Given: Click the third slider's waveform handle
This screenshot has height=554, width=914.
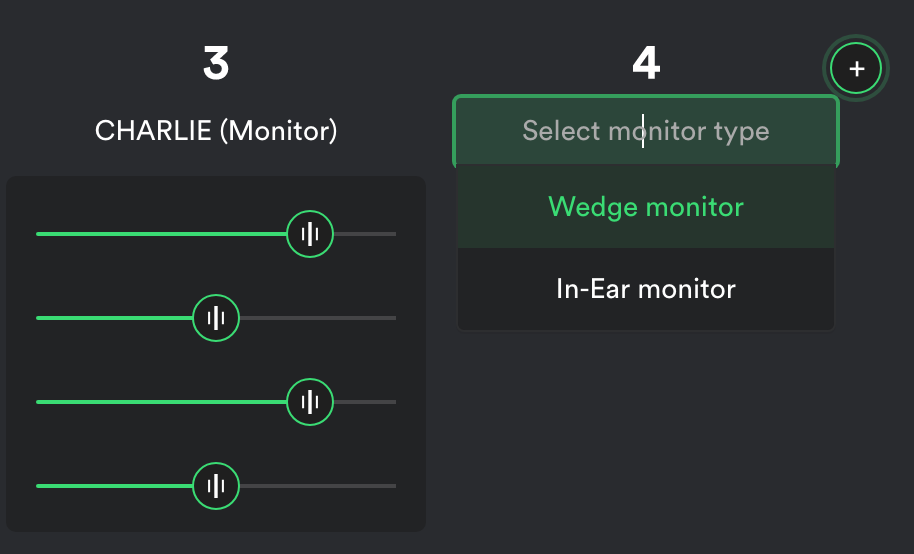Looking at the screenshot, I should pos(310,402).
